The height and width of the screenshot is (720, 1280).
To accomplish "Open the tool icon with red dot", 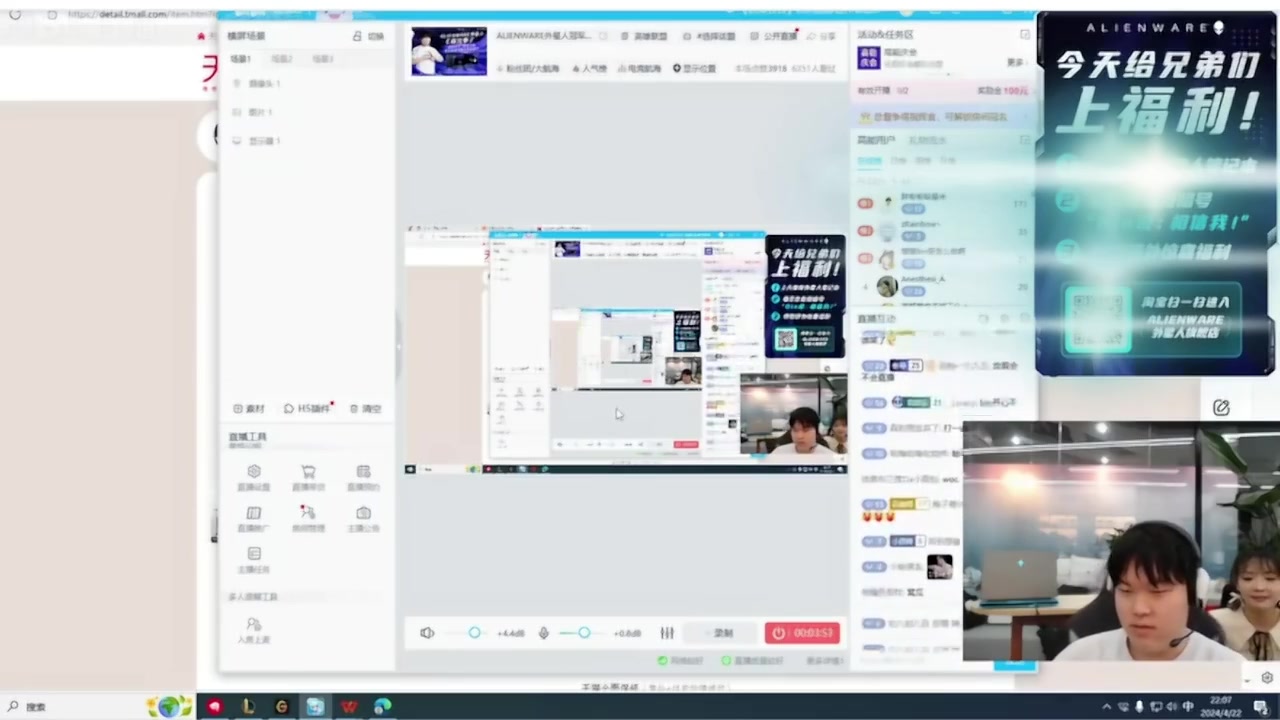I will (x=308, y=519).
